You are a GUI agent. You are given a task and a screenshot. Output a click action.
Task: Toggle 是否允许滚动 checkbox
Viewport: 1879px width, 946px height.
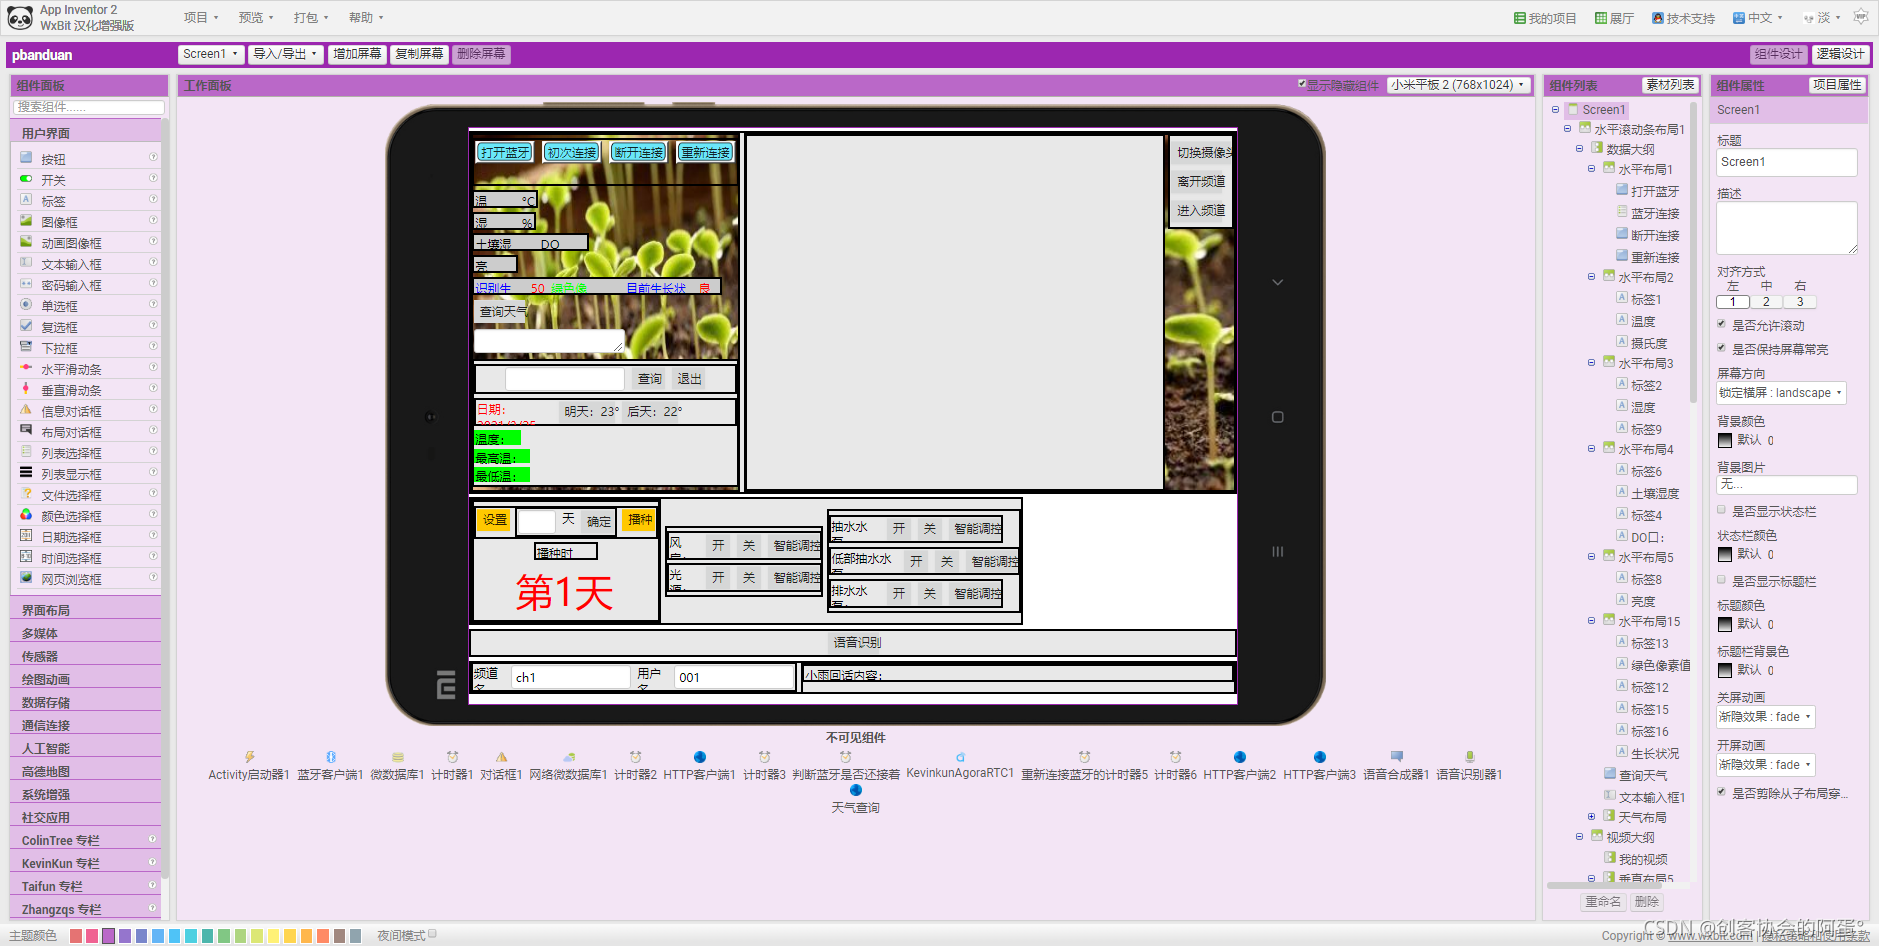tap(1722, 324)
